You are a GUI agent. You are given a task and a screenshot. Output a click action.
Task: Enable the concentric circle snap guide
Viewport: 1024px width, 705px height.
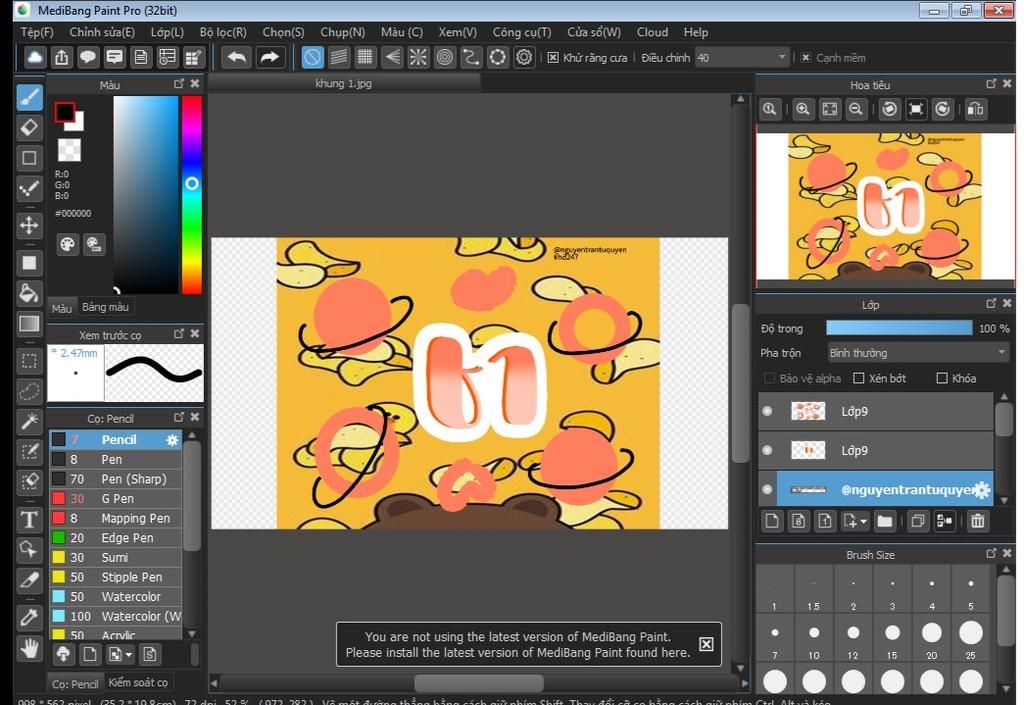point(445,57)
